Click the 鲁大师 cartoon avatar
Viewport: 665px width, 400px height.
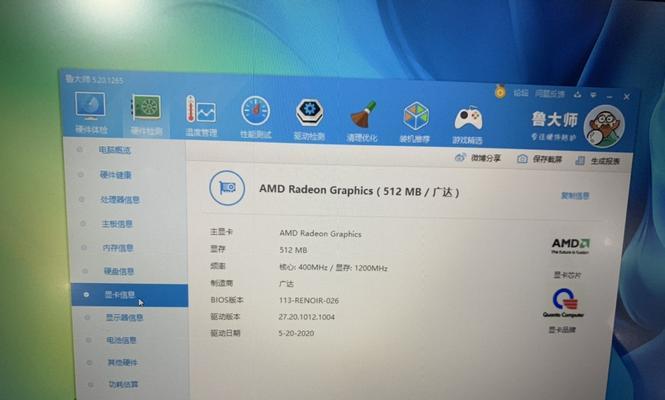[x=604, y=126]
